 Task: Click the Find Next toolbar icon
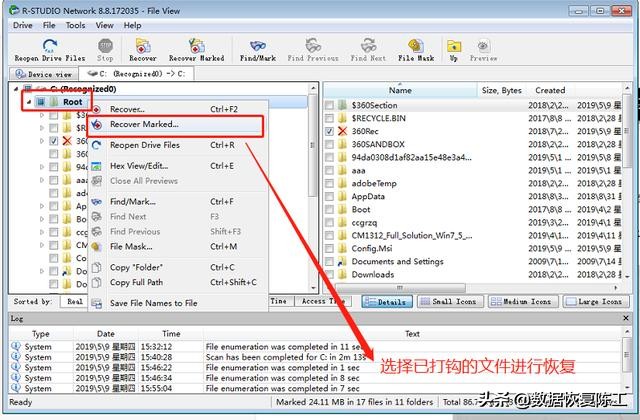point(368,45)
